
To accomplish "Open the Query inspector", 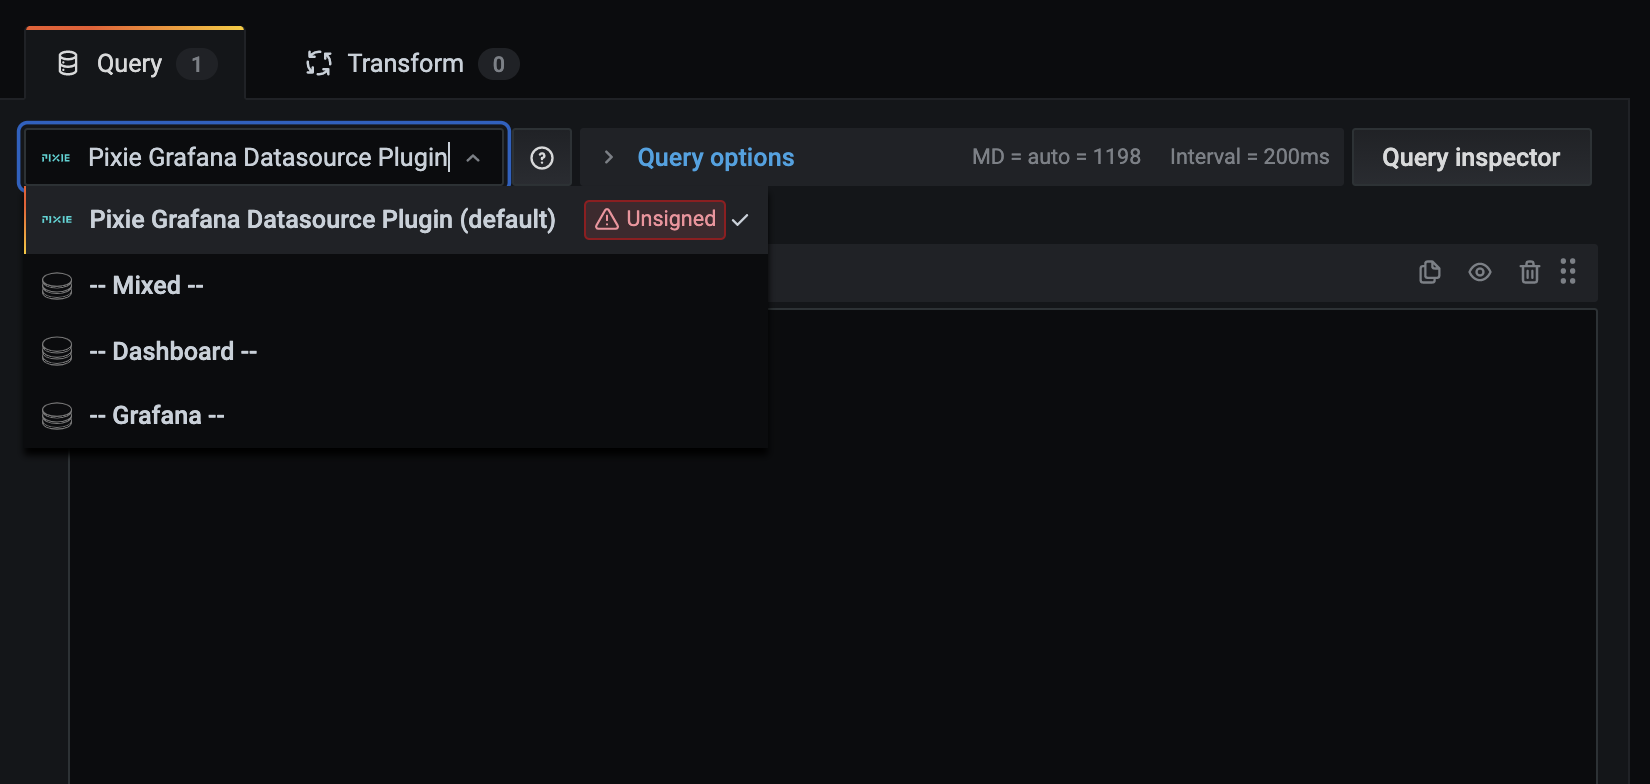I will (1471, 157).
